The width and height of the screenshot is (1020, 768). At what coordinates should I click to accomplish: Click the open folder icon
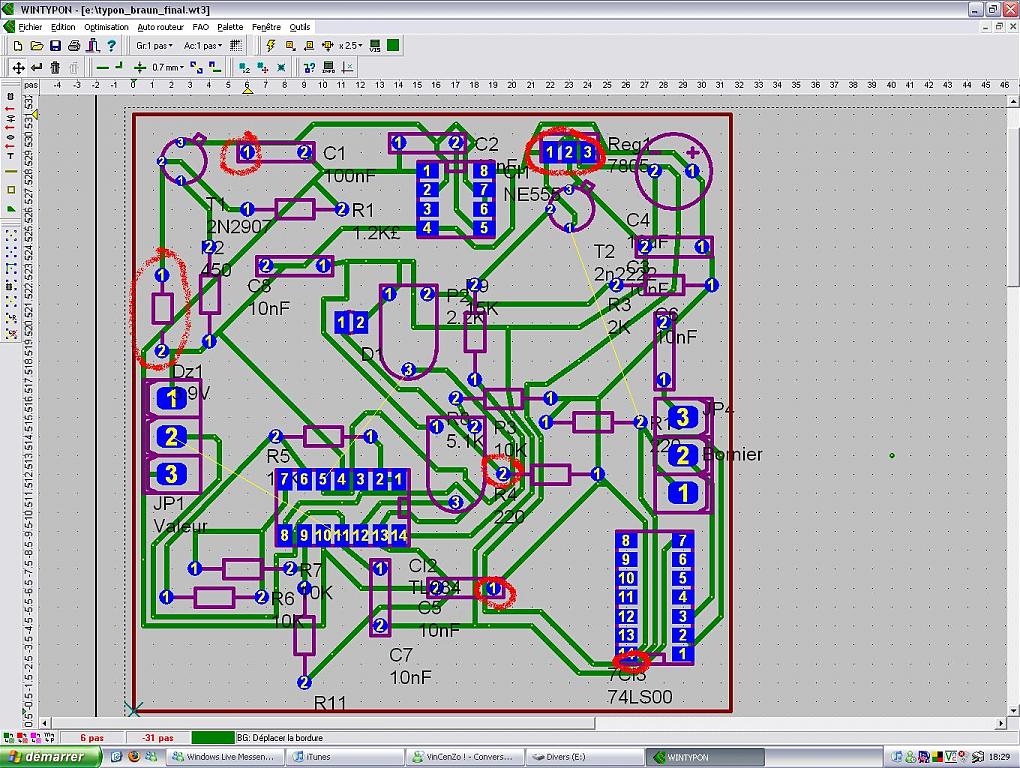coord(36,46)
